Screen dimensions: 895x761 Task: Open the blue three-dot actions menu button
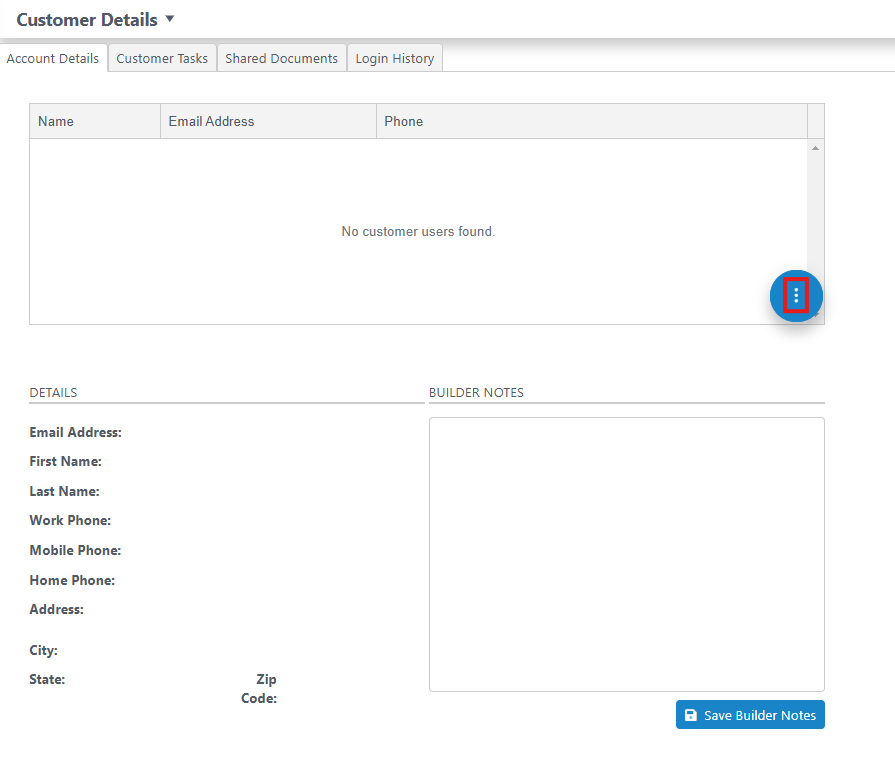coord(796,296)
